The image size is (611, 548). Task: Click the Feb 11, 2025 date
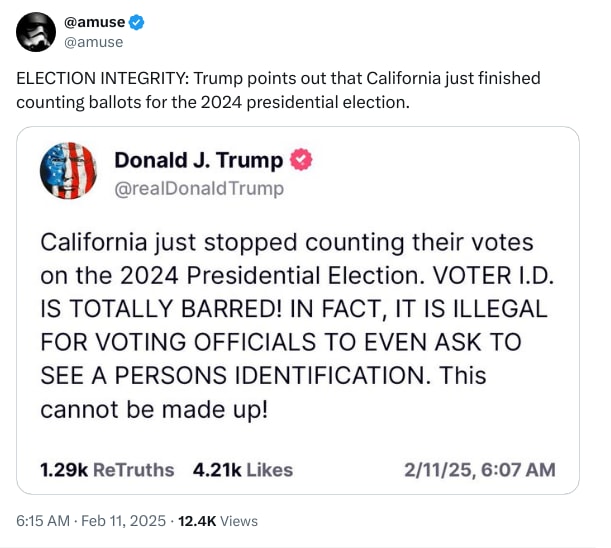[123, 521]
